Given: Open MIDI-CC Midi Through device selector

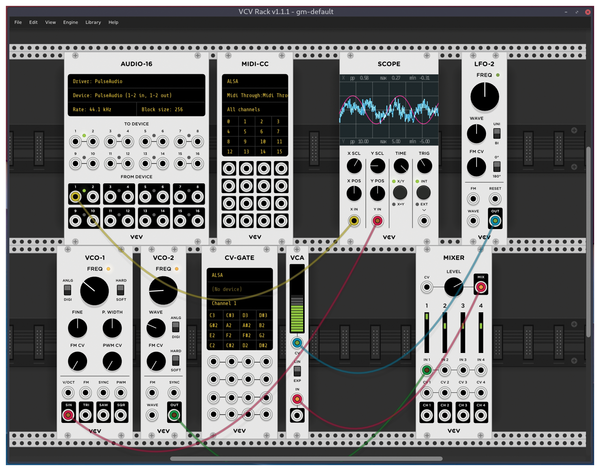Looking at the screenshot, I should (255, 95).
